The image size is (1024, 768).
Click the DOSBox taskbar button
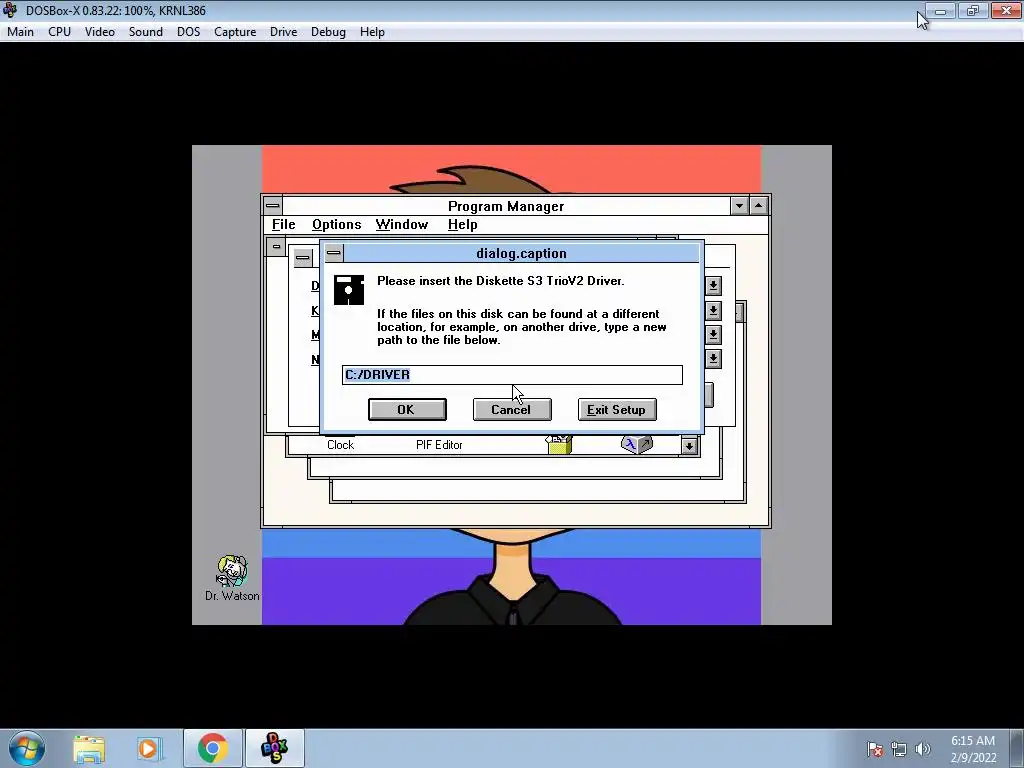tap(274, 748)
